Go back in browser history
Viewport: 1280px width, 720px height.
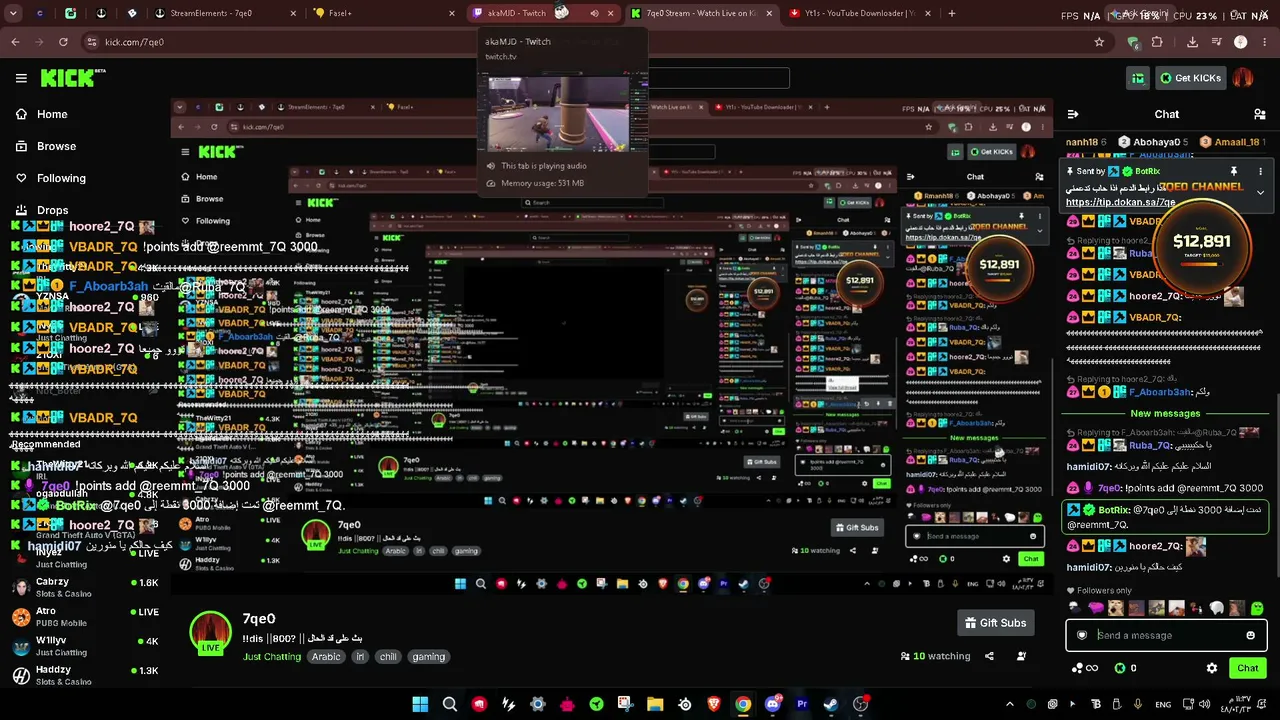(15, 42)
